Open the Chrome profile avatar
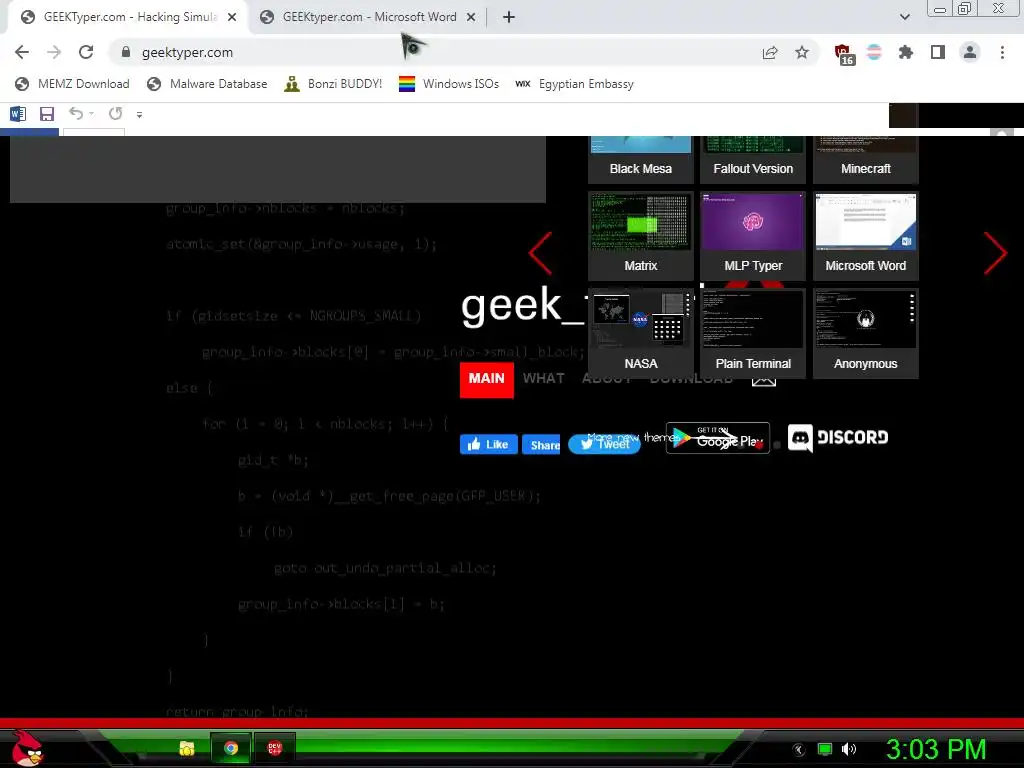The width and height of the screenshot is (1024, 768). [x=970, y=52]
